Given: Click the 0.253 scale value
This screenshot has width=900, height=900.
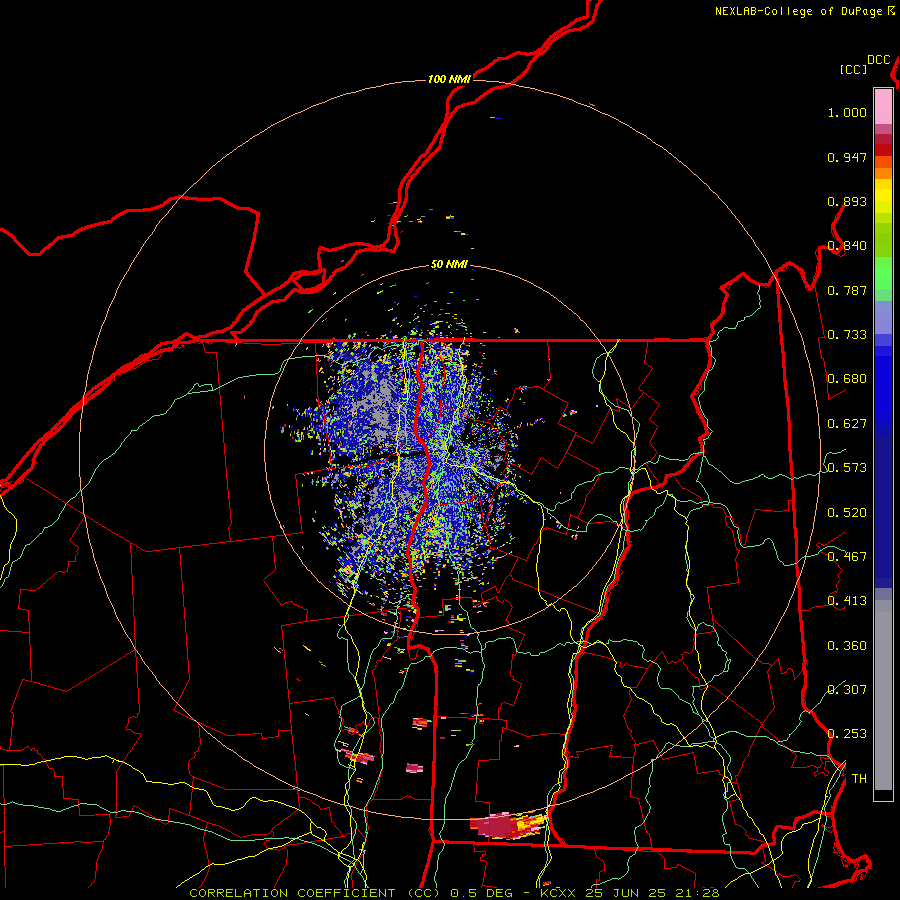Looking at the screenshot, I should pos(847,734).
